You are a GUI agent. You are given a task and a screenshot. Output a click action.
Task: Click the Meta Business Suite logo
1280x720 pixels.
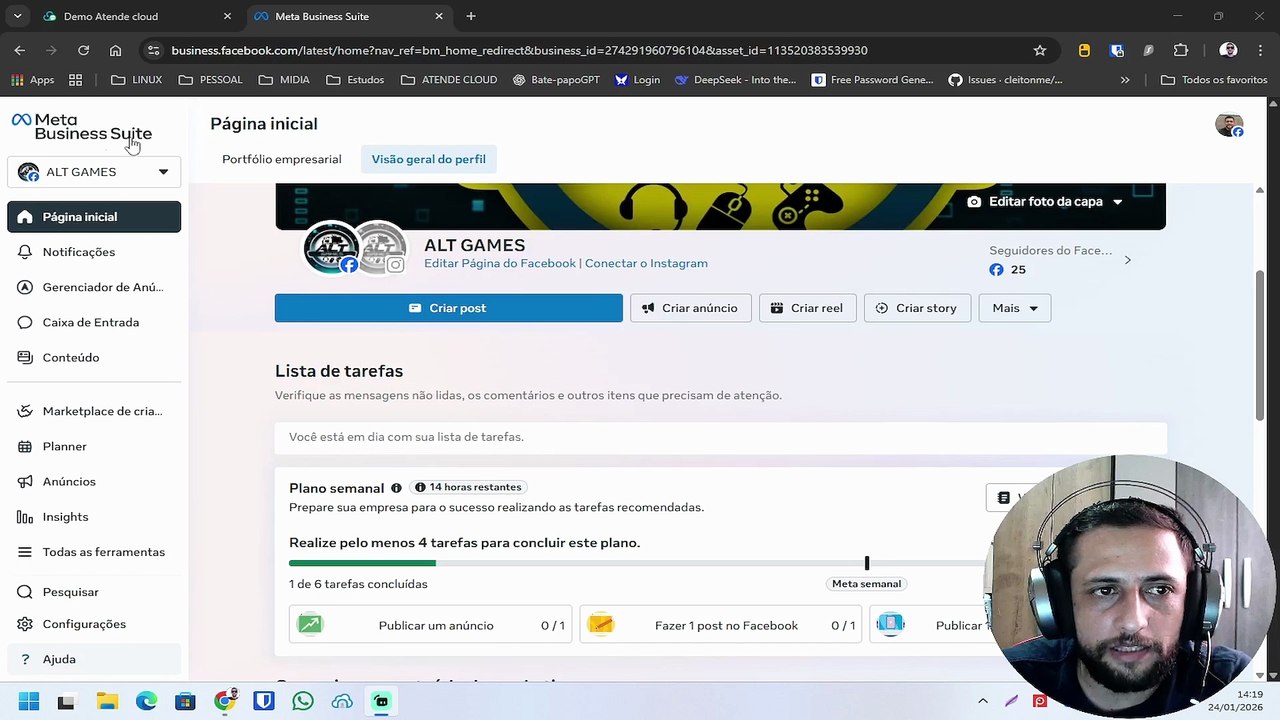(x=82, y=126)
